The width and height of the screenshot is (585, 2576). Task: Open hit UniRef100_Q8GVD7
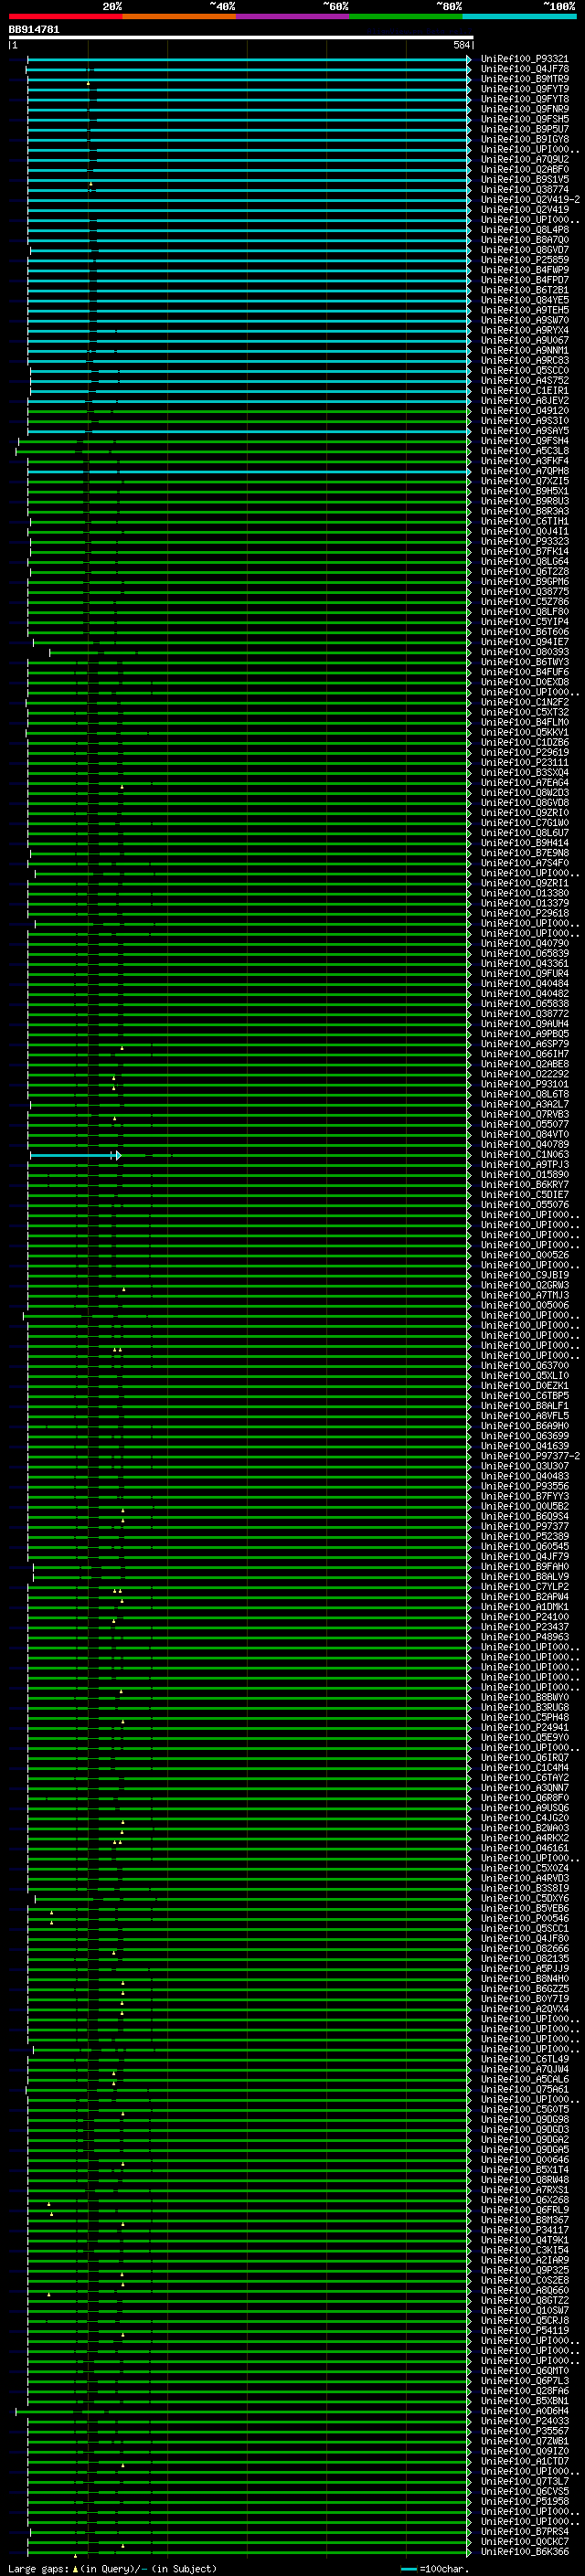pyautogui.click(x=524, y=250)
